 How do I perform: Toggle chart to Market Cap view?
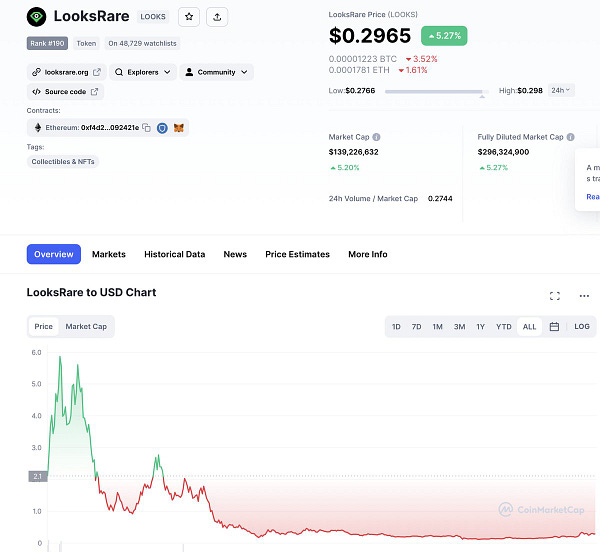click(86, 326)
